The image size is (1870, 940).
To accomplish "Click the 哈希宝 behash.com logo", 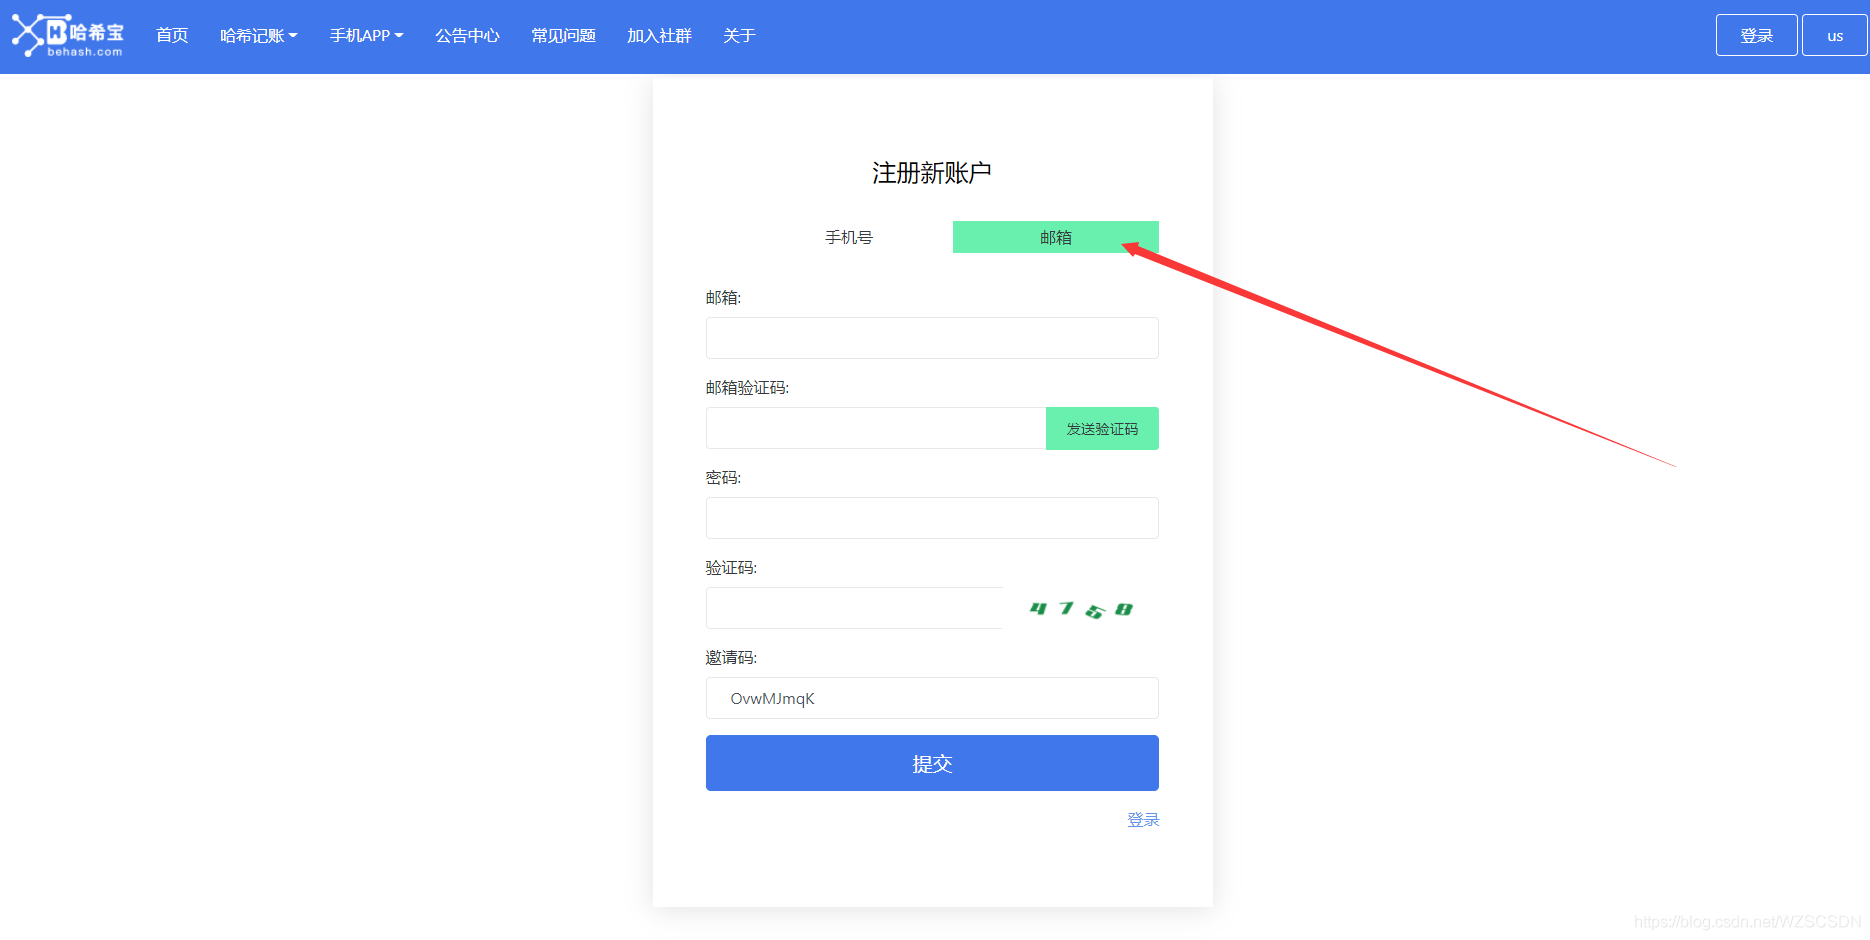I will [x=68, y=36].
